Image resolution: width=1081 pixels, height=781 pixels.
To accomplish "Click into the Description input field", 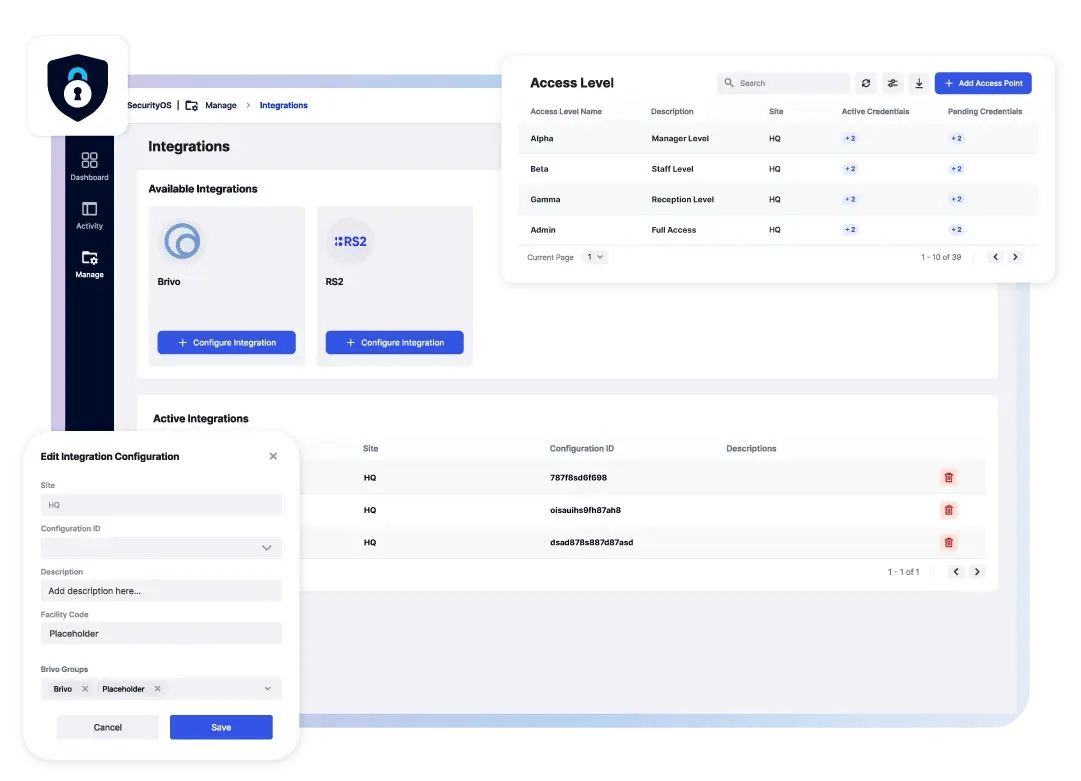I will pos(161,591).
